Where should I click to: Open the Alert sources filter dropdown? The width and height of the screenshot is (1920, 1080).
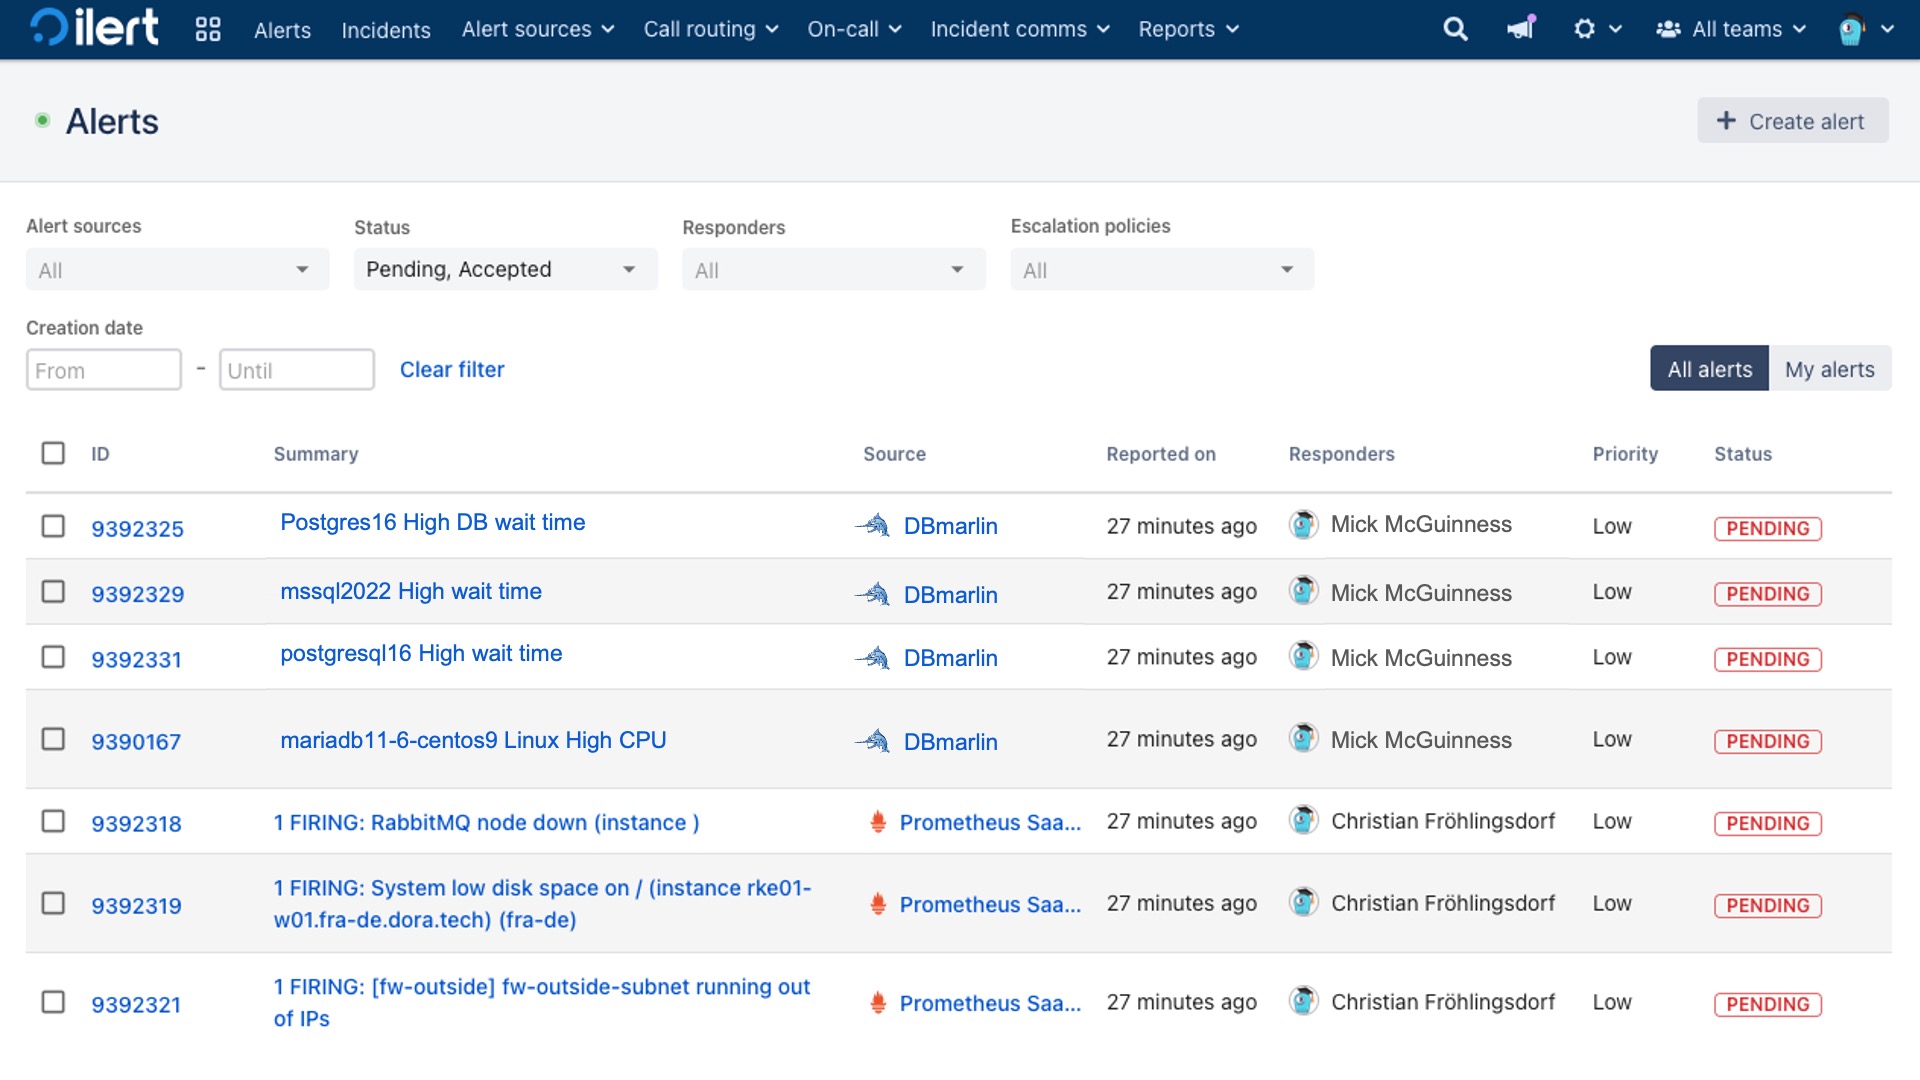[x=177, y=270]
